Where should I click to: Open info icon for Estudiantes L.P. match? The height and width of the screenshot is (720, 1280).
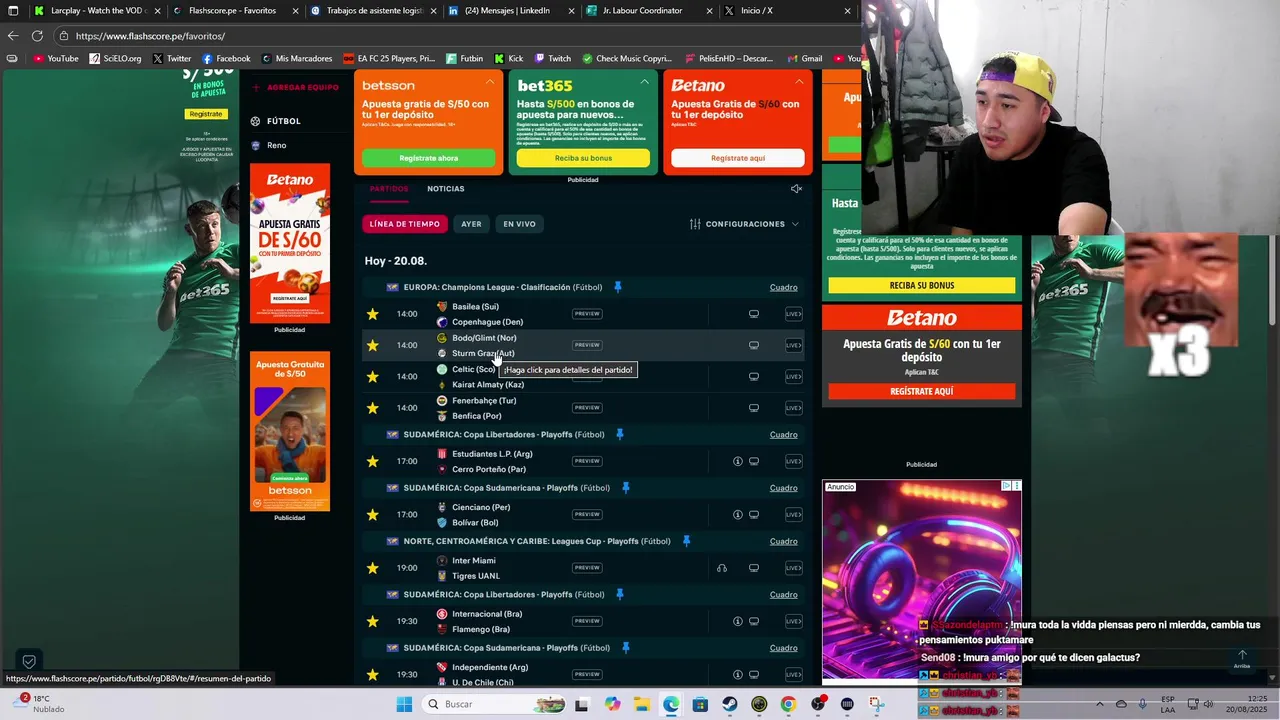pyautogui.click(x=738, y=461)
